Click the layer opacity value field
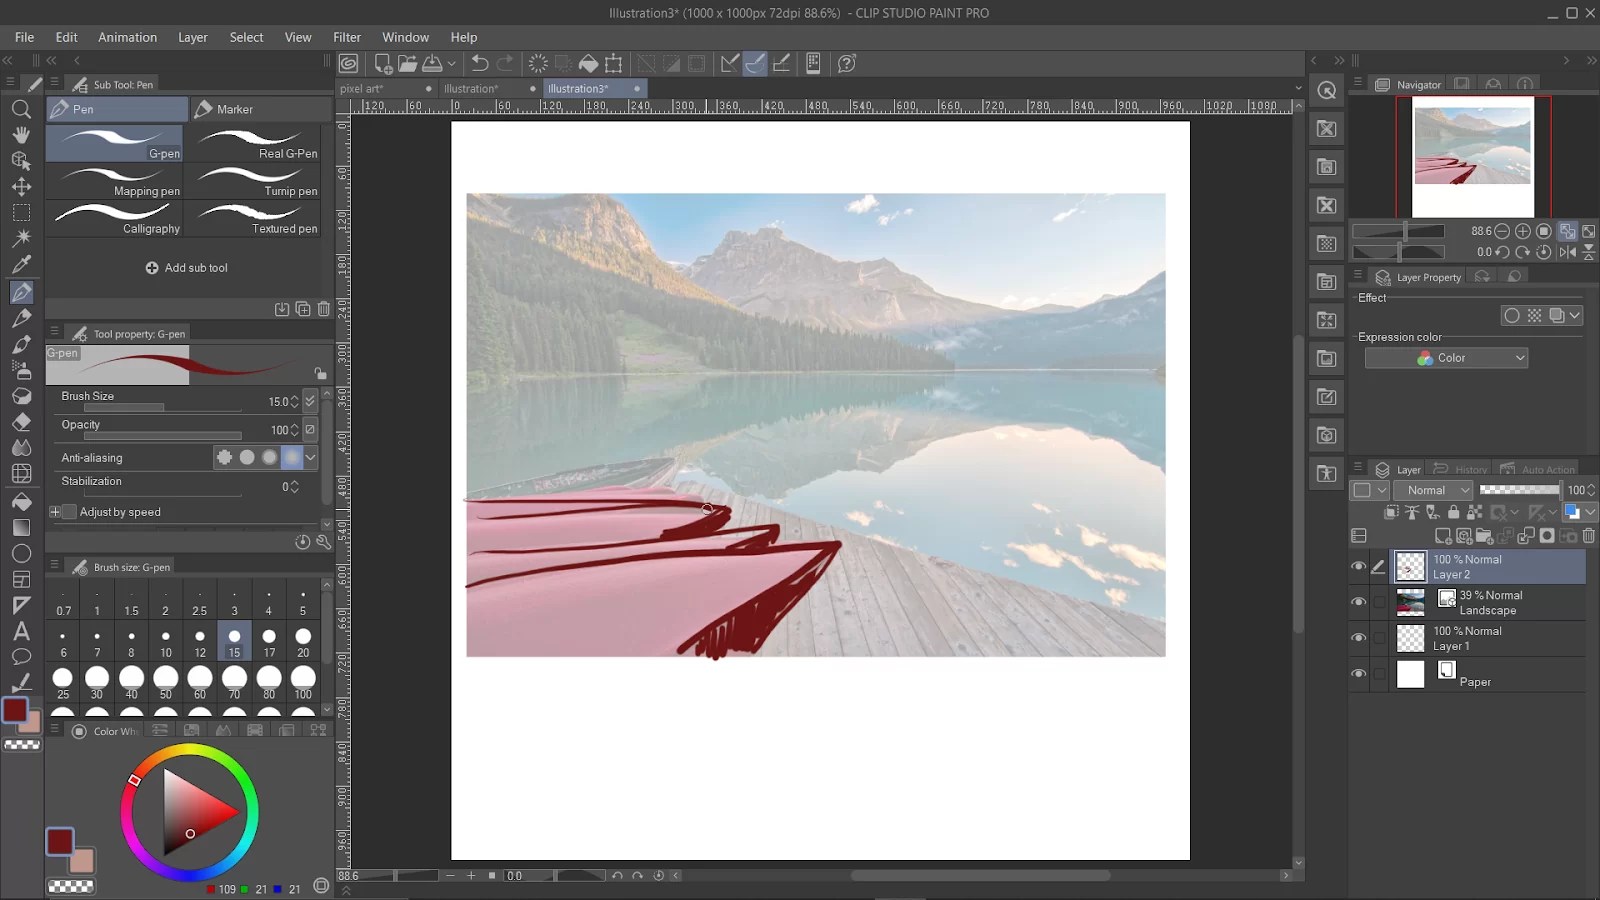The height and width of the screenshot is (900, 1600). (x=1576, y=490)
